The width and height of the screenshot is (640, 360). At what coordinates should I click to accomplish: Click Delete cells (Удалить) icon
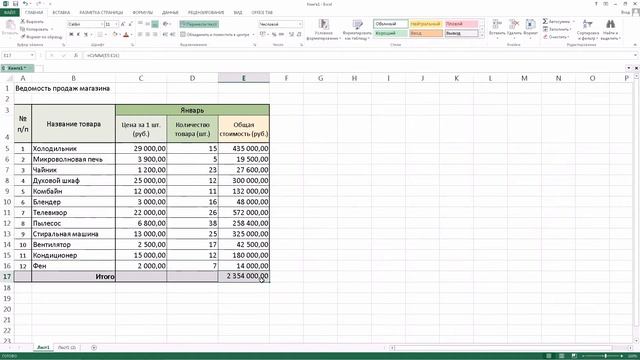pyautogui.click(x=514, y=24)
